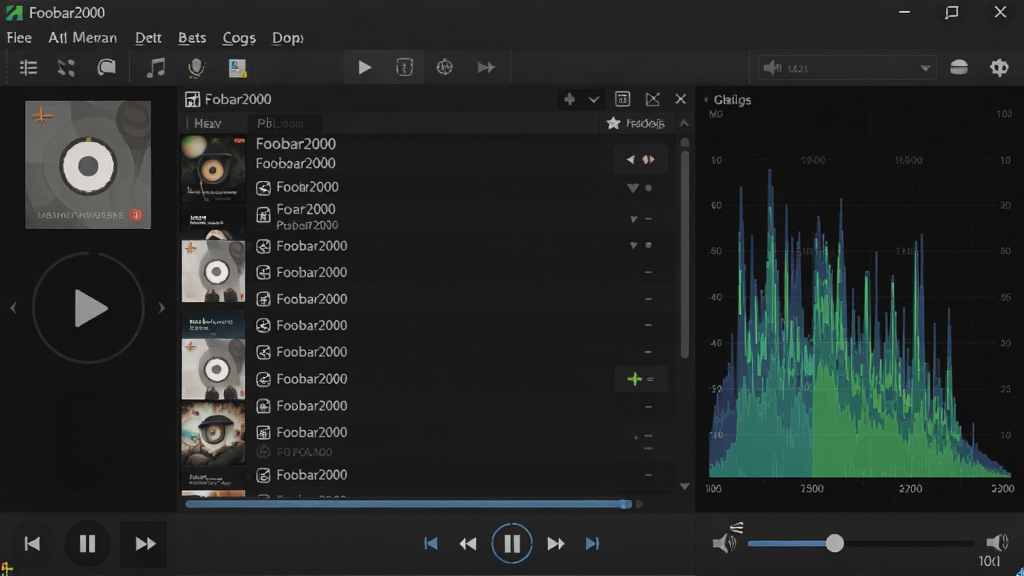Image resolution: width=1024 pixels, height=576 pixels.
Task: Click the playlist list icon in toolbar
Action: pos(28,67)
